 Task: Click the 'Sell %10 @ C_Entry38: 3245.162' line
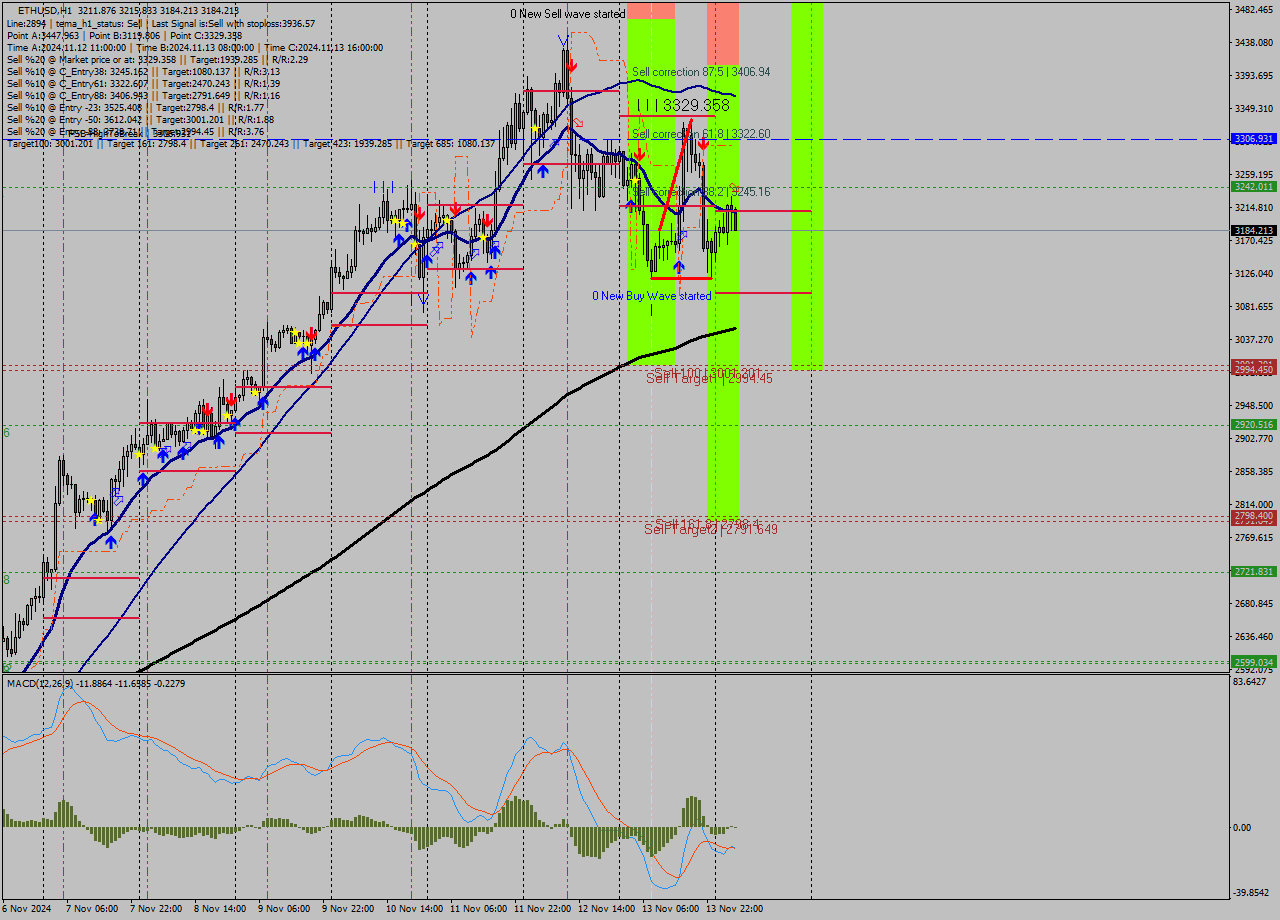point(143,71)
